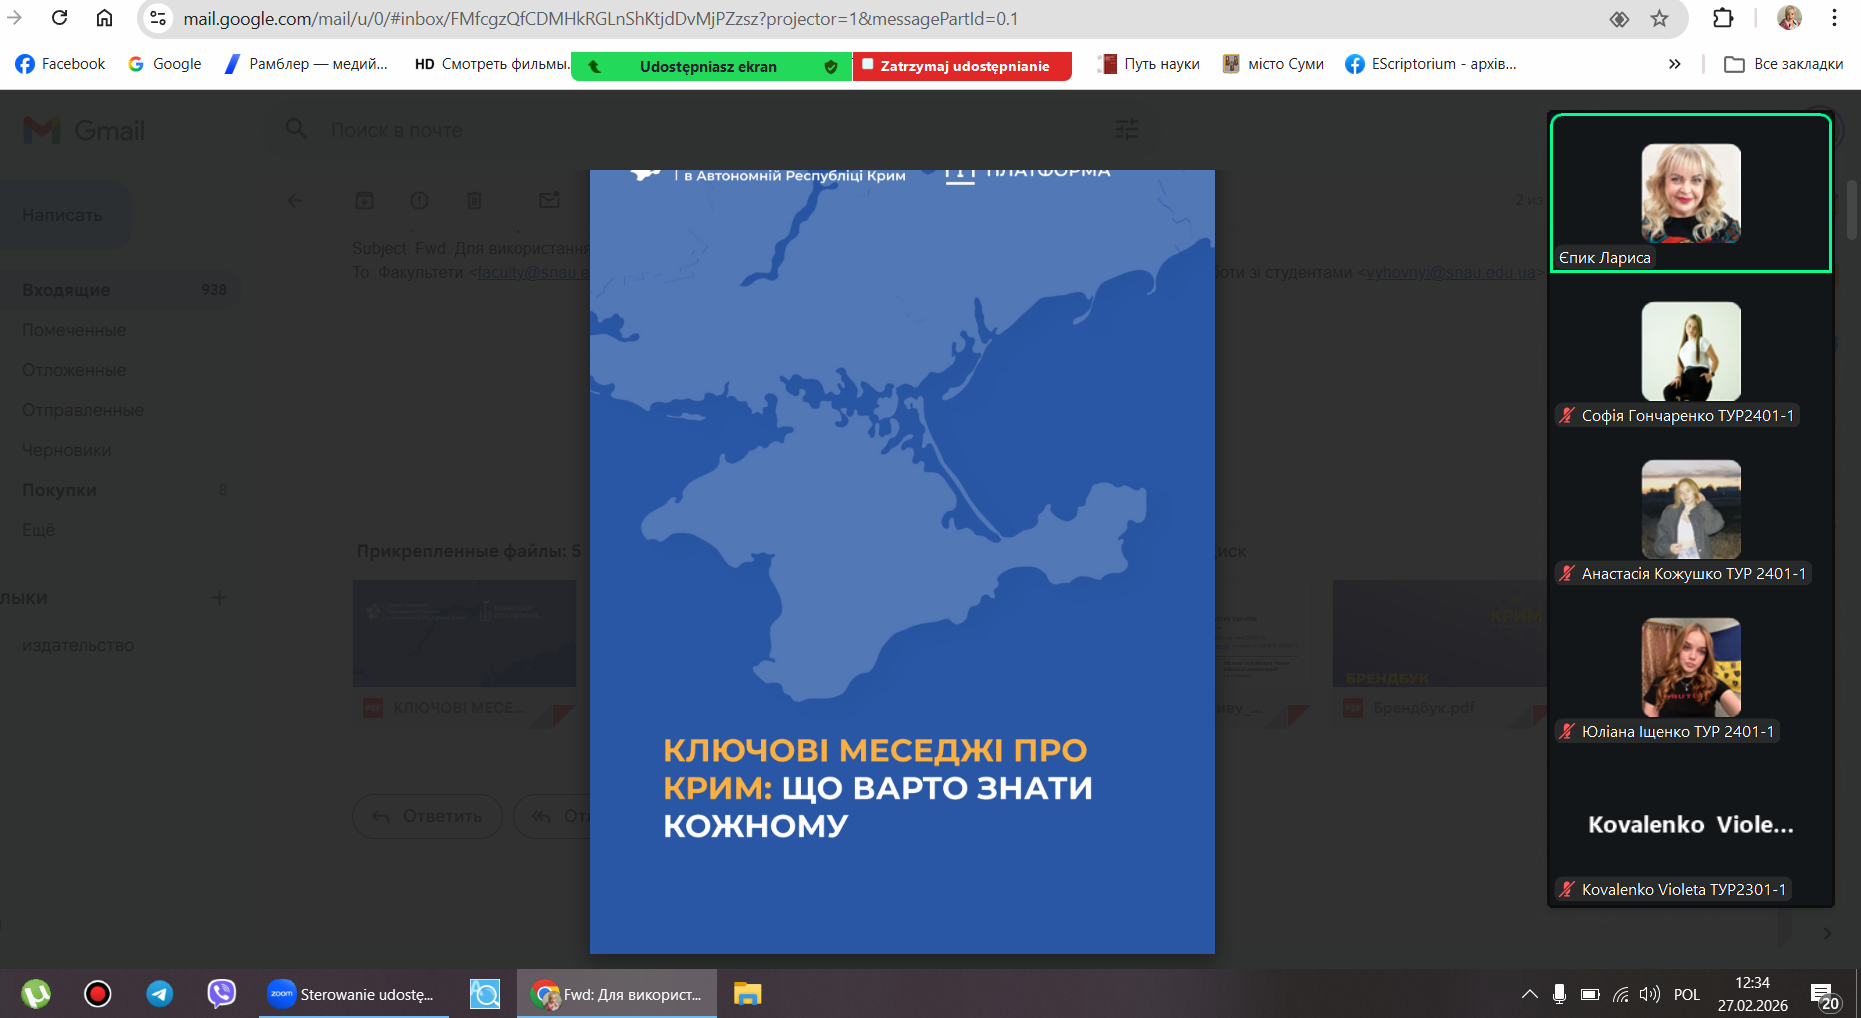Viewport: 1861px width, 1018px height.
Task: Open the browser extensions puzzle icon
Action: [1722, 18]
